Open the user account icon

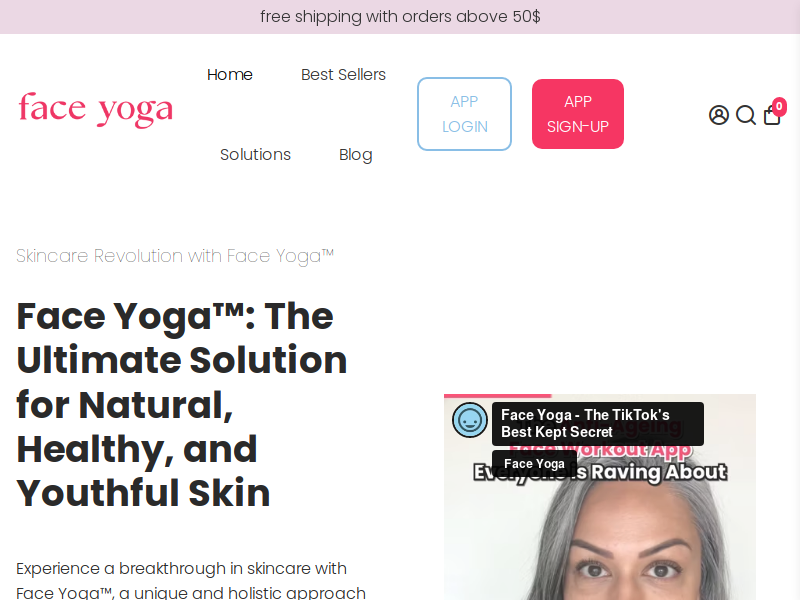pyautogui.click(x=718, y=115)
